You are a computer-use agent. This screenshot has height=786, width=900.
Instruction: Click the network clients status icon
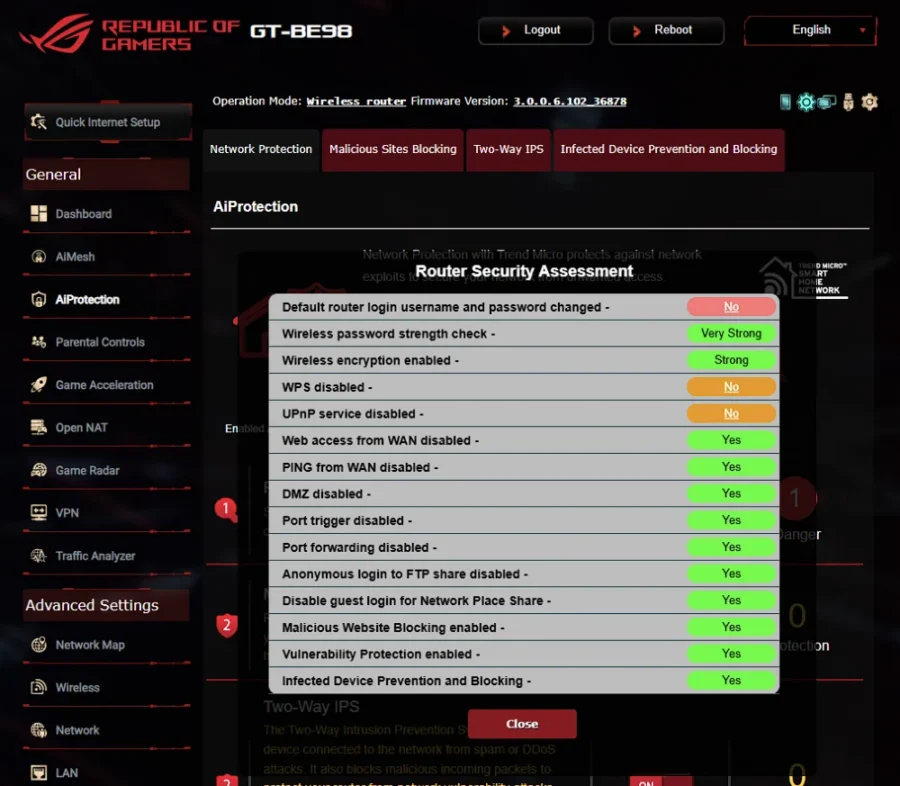[x=827, y=102]
